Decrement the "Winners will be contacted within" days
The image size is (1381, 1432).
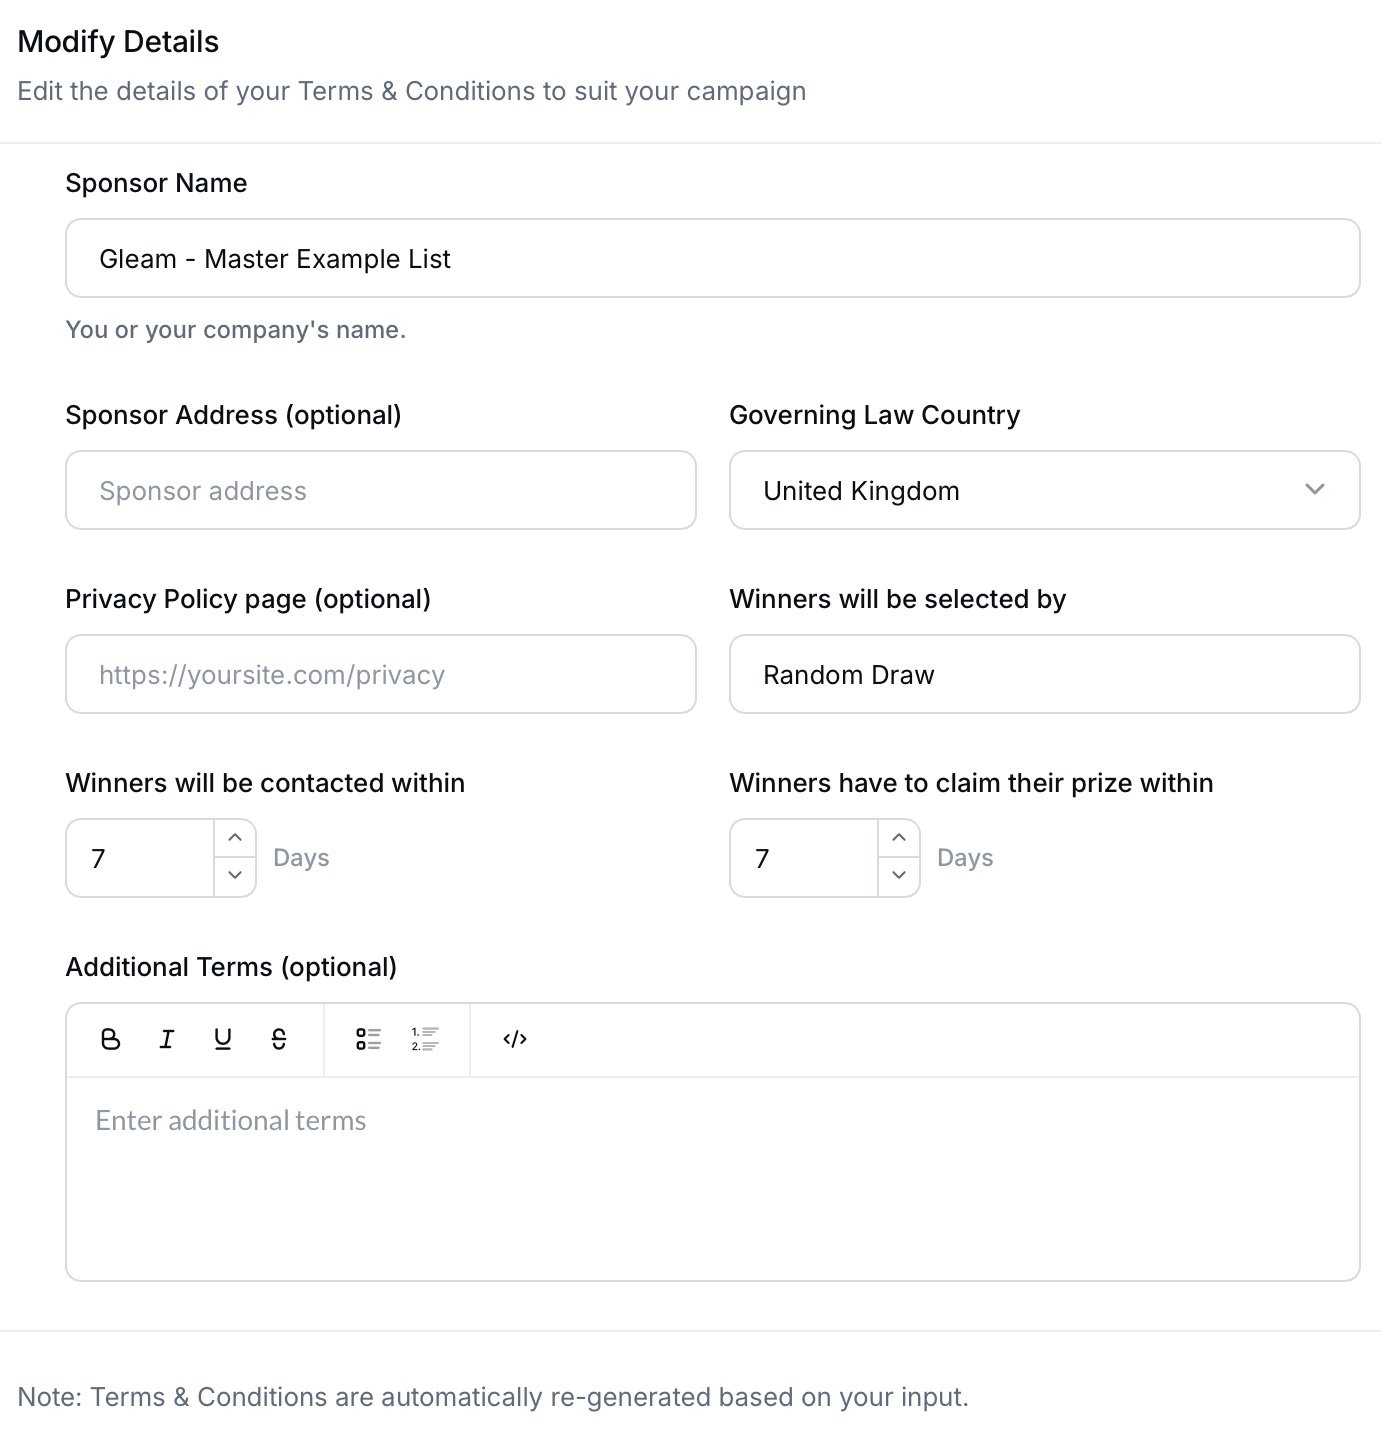click(236, 876)
